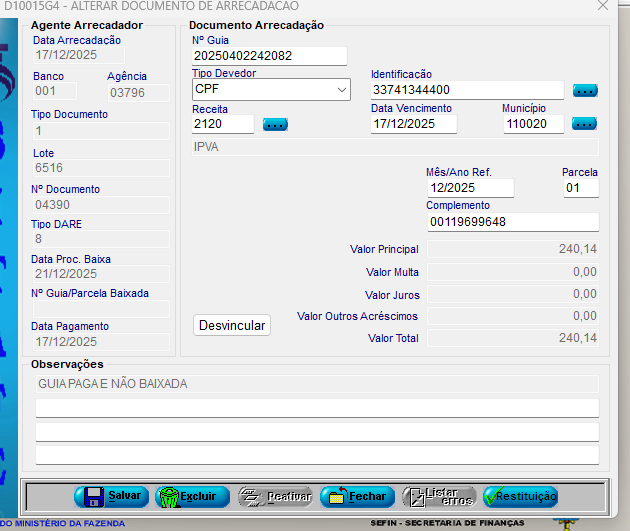Open lookup button next to Identificação field
The image size is (630, 531).
[x=585, y=91]
